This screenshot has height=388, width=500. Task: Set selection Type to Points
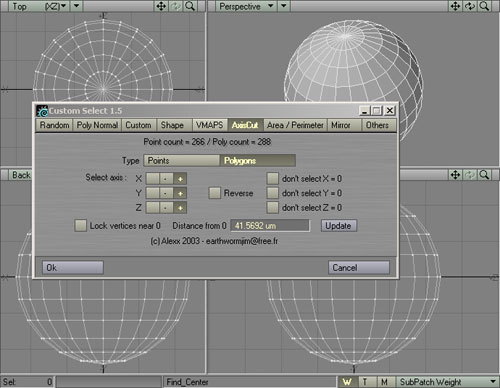[x=182, y=161]
